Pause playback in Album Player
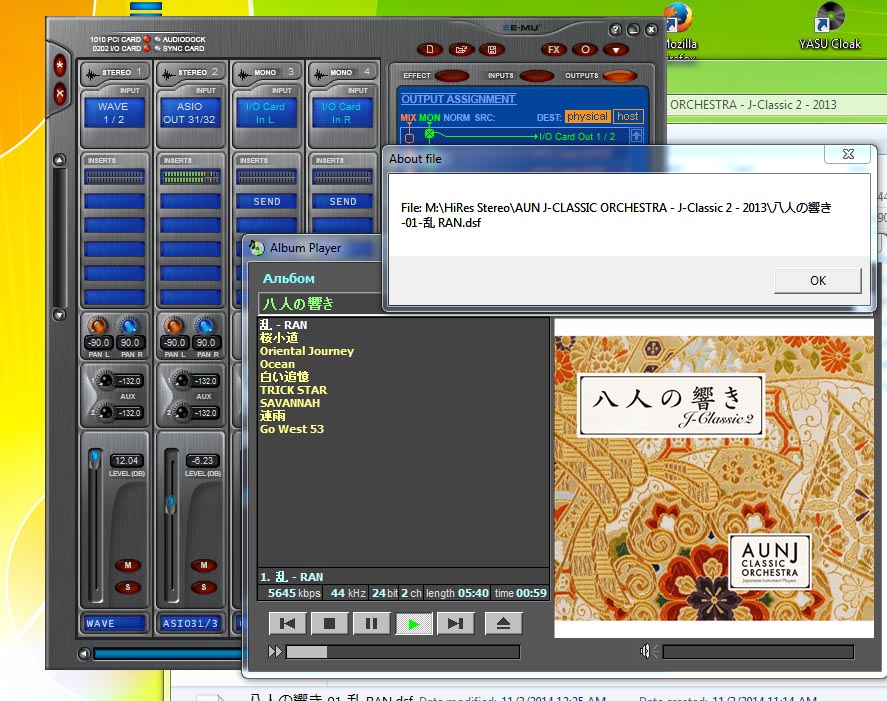 [x=371, y=623]
